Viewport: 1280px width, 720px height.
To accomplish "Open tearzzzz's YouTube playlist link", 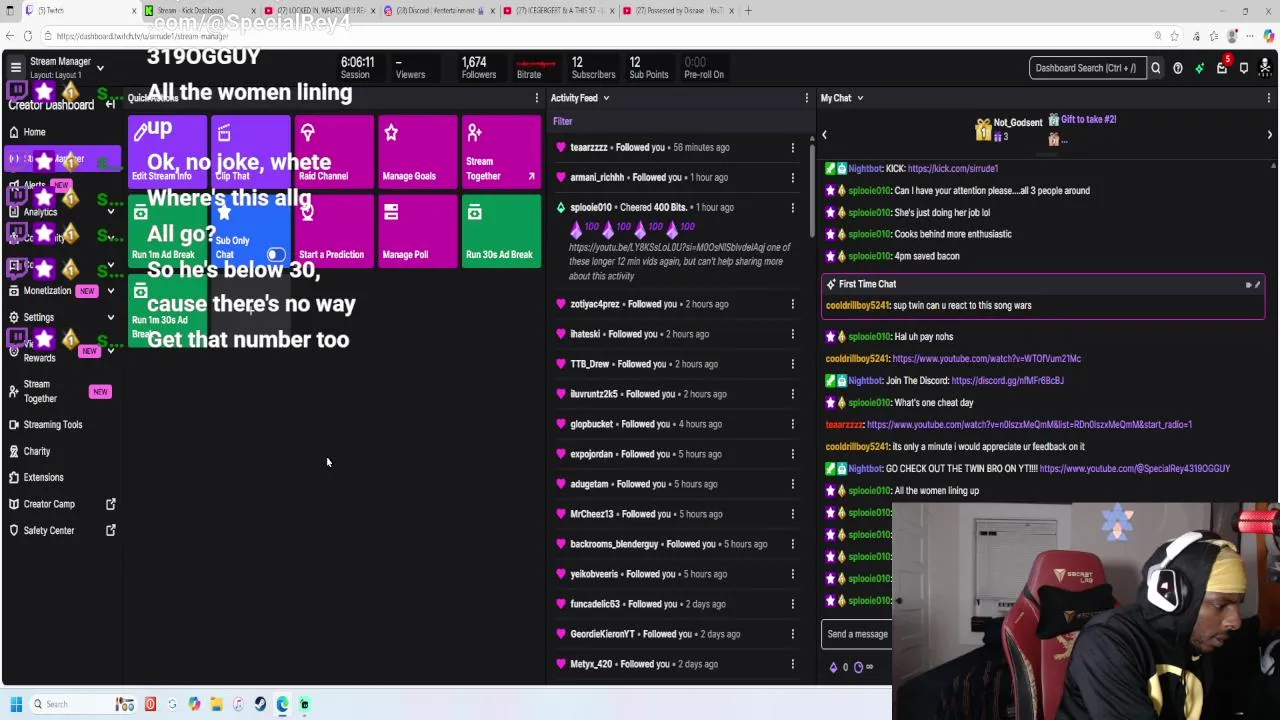I will coord(1029,425).
